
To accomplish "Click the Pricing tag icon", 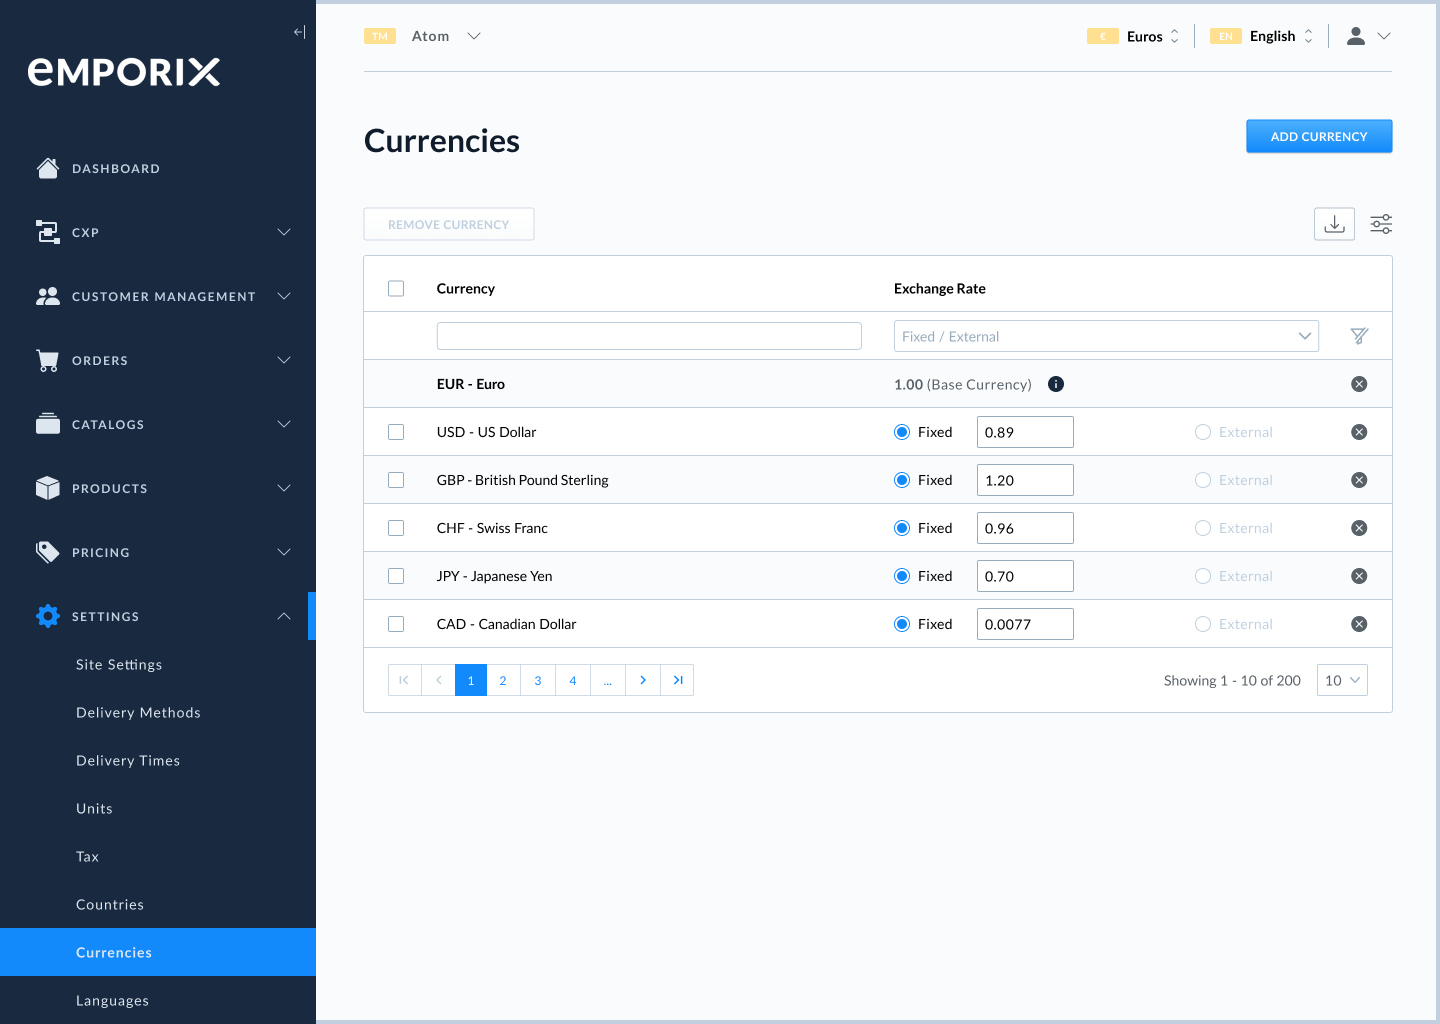I will pyautogui.click(x=47, y=552).
